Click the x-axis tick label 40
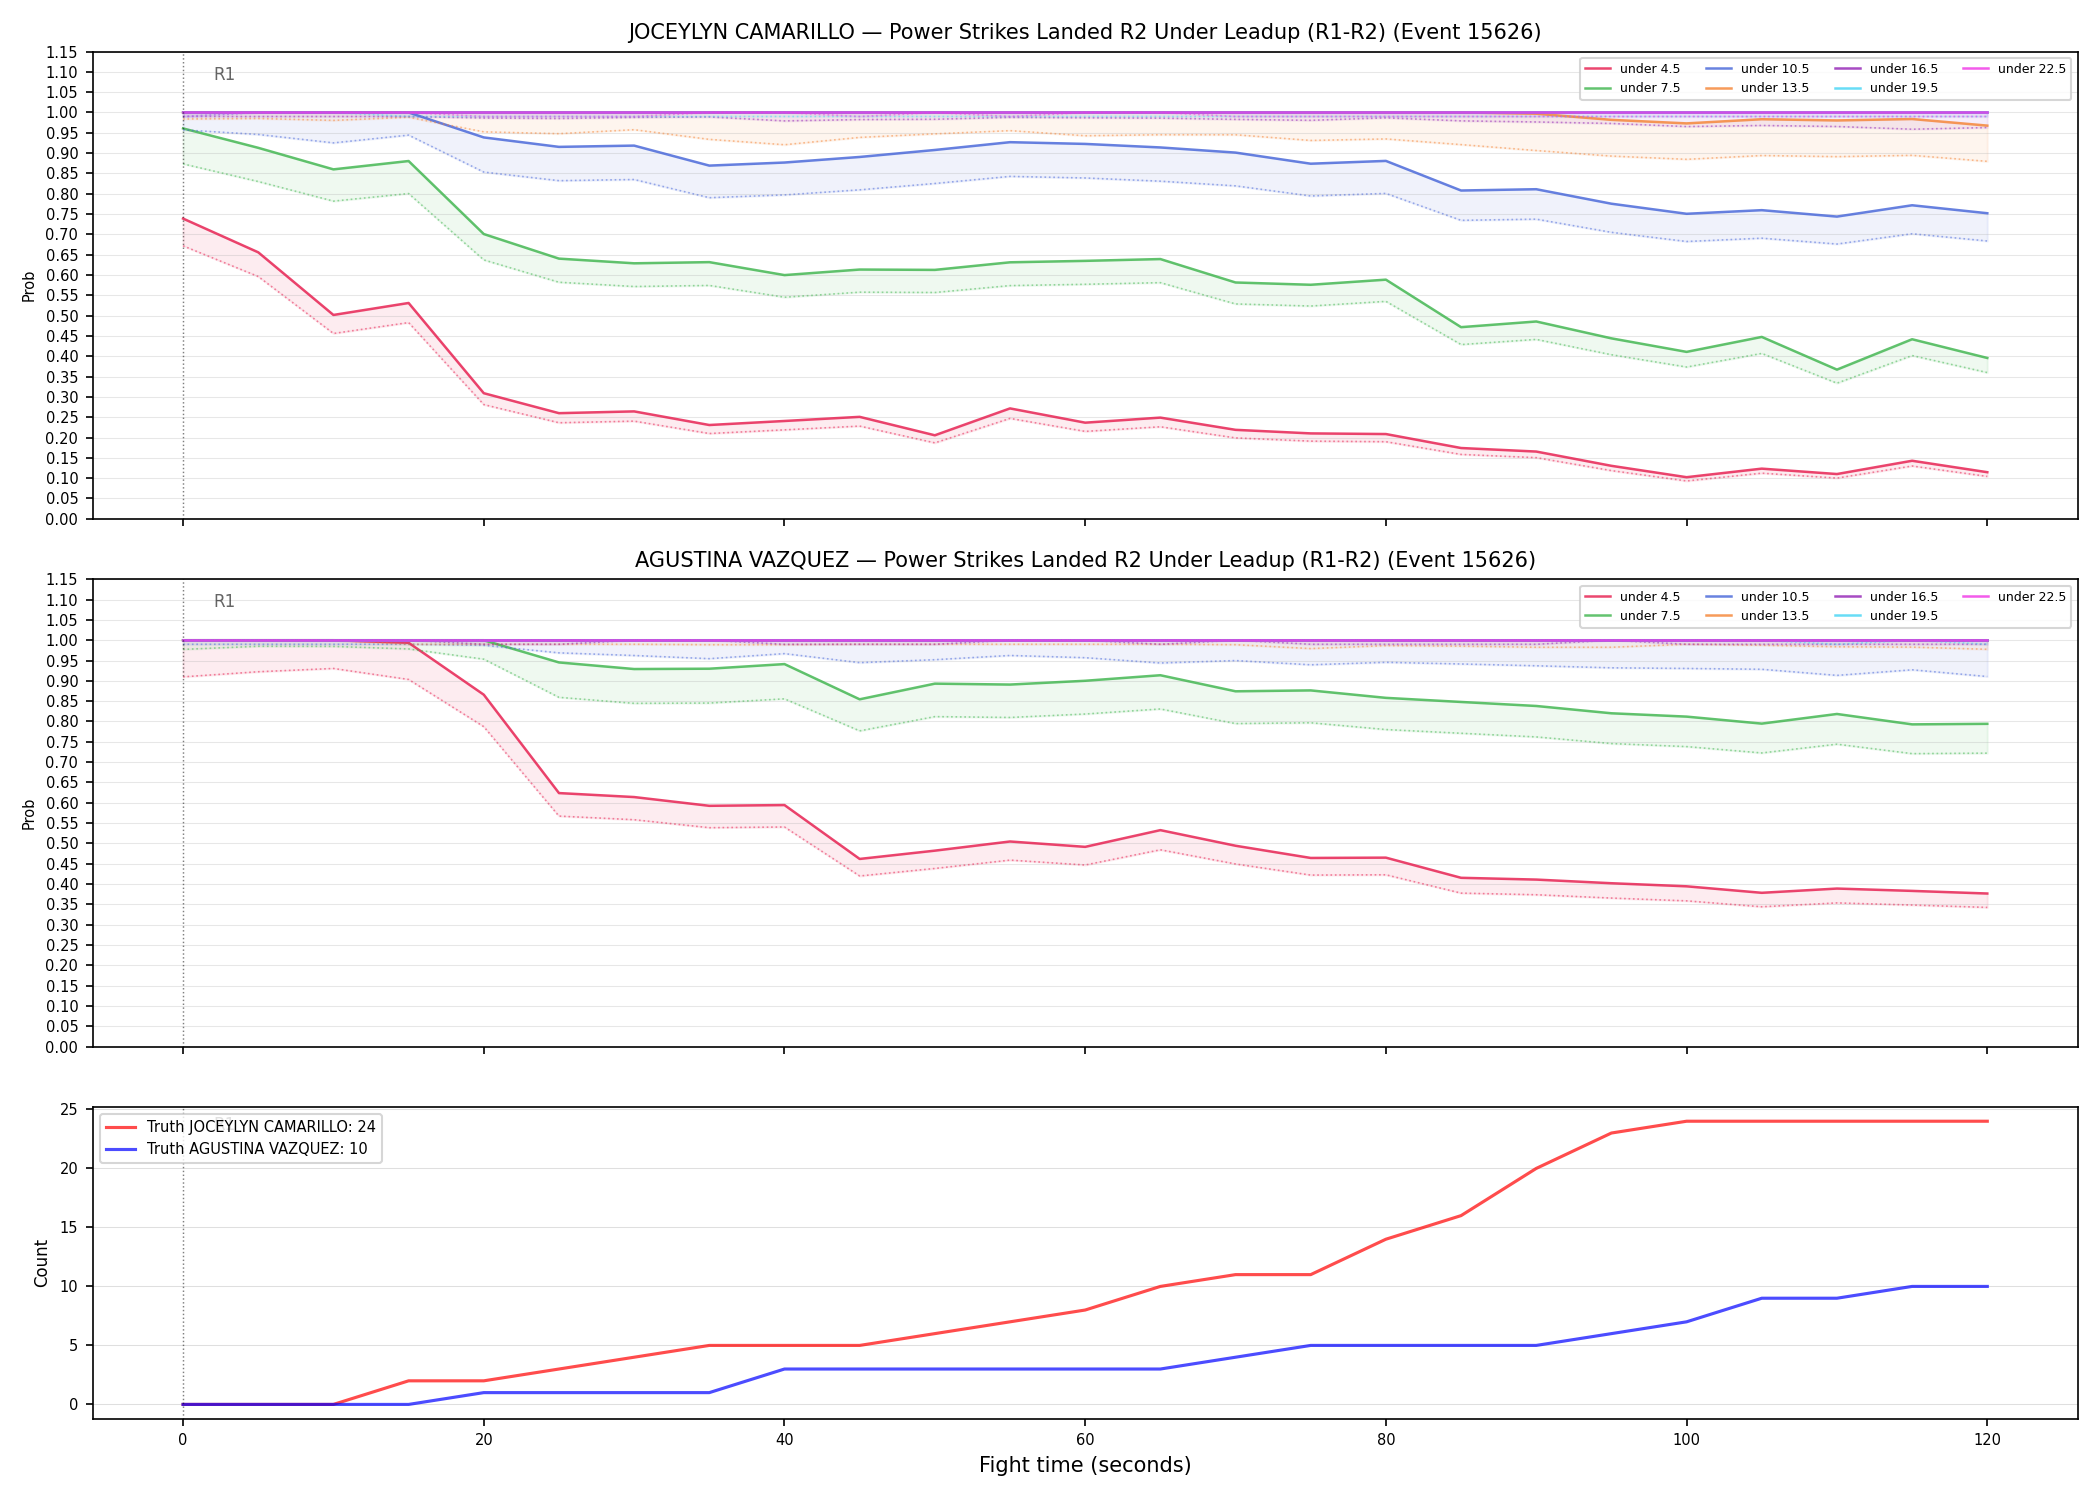The height and width of the screenshot is (1500, 2100). coord(784,1440)
